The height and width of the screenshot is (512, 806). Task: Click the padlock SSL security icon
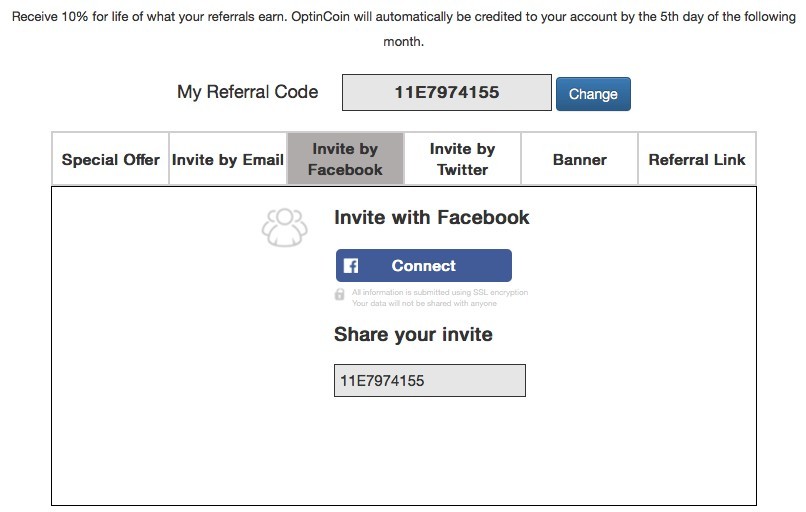[339, 294]
